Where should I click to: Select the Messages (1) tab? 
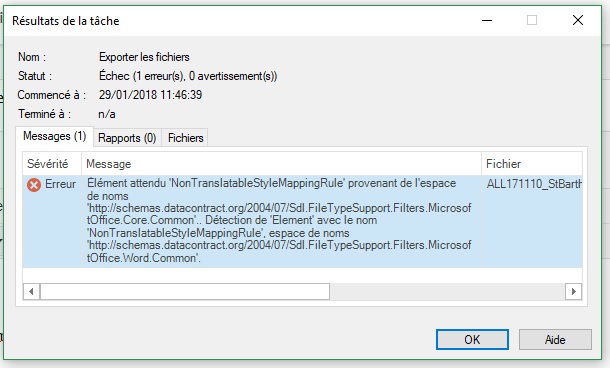[54, 136]
